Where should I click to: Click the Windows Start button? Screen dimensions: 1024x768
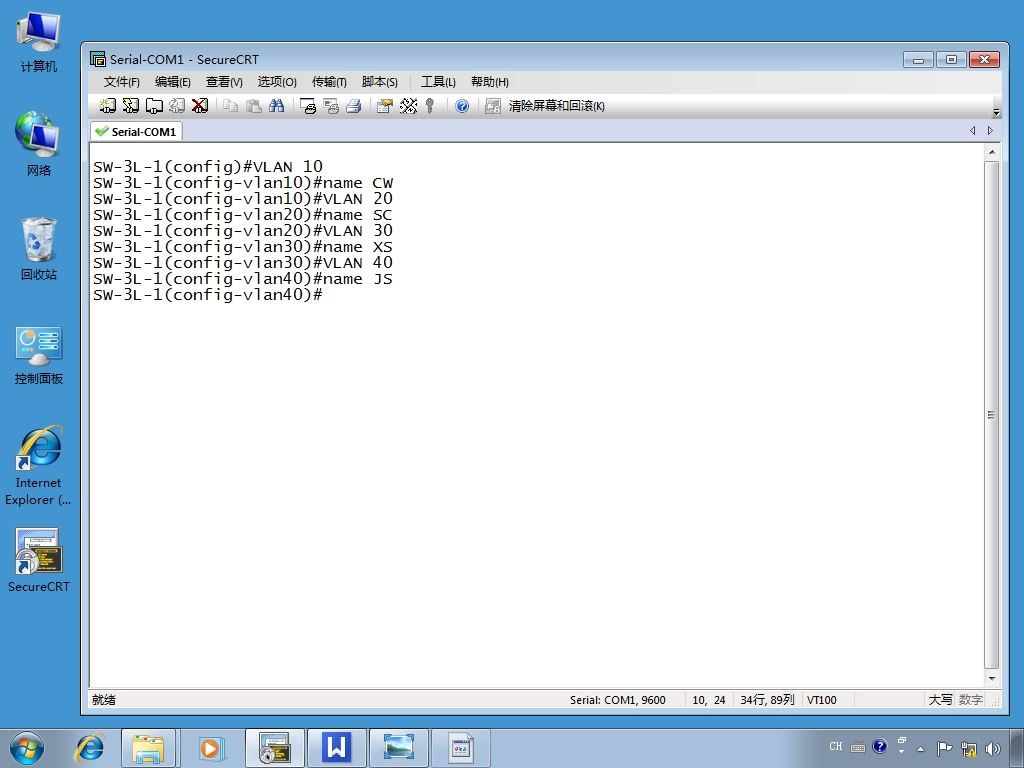(x=27, y=748)
